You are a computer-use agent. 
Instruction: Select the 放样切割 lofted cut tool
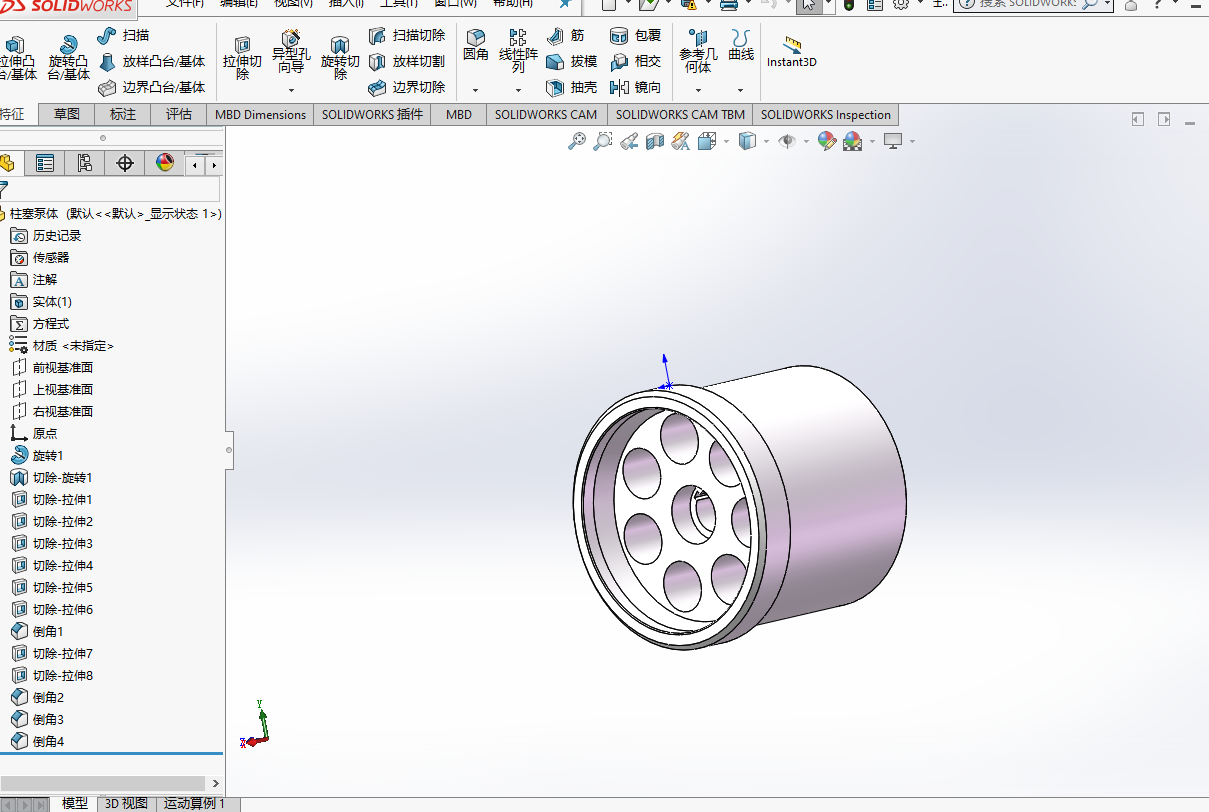click(407, 62)
